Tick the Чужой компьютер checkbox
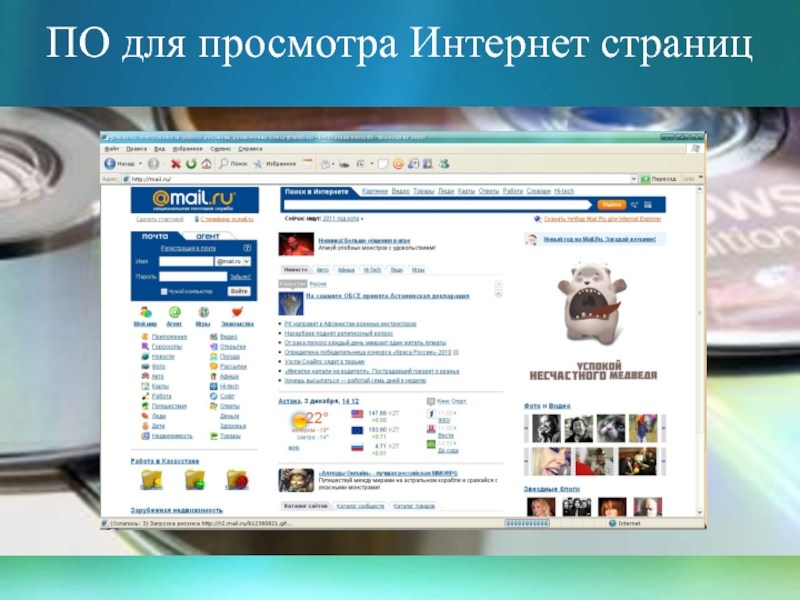 click(164, 291)
